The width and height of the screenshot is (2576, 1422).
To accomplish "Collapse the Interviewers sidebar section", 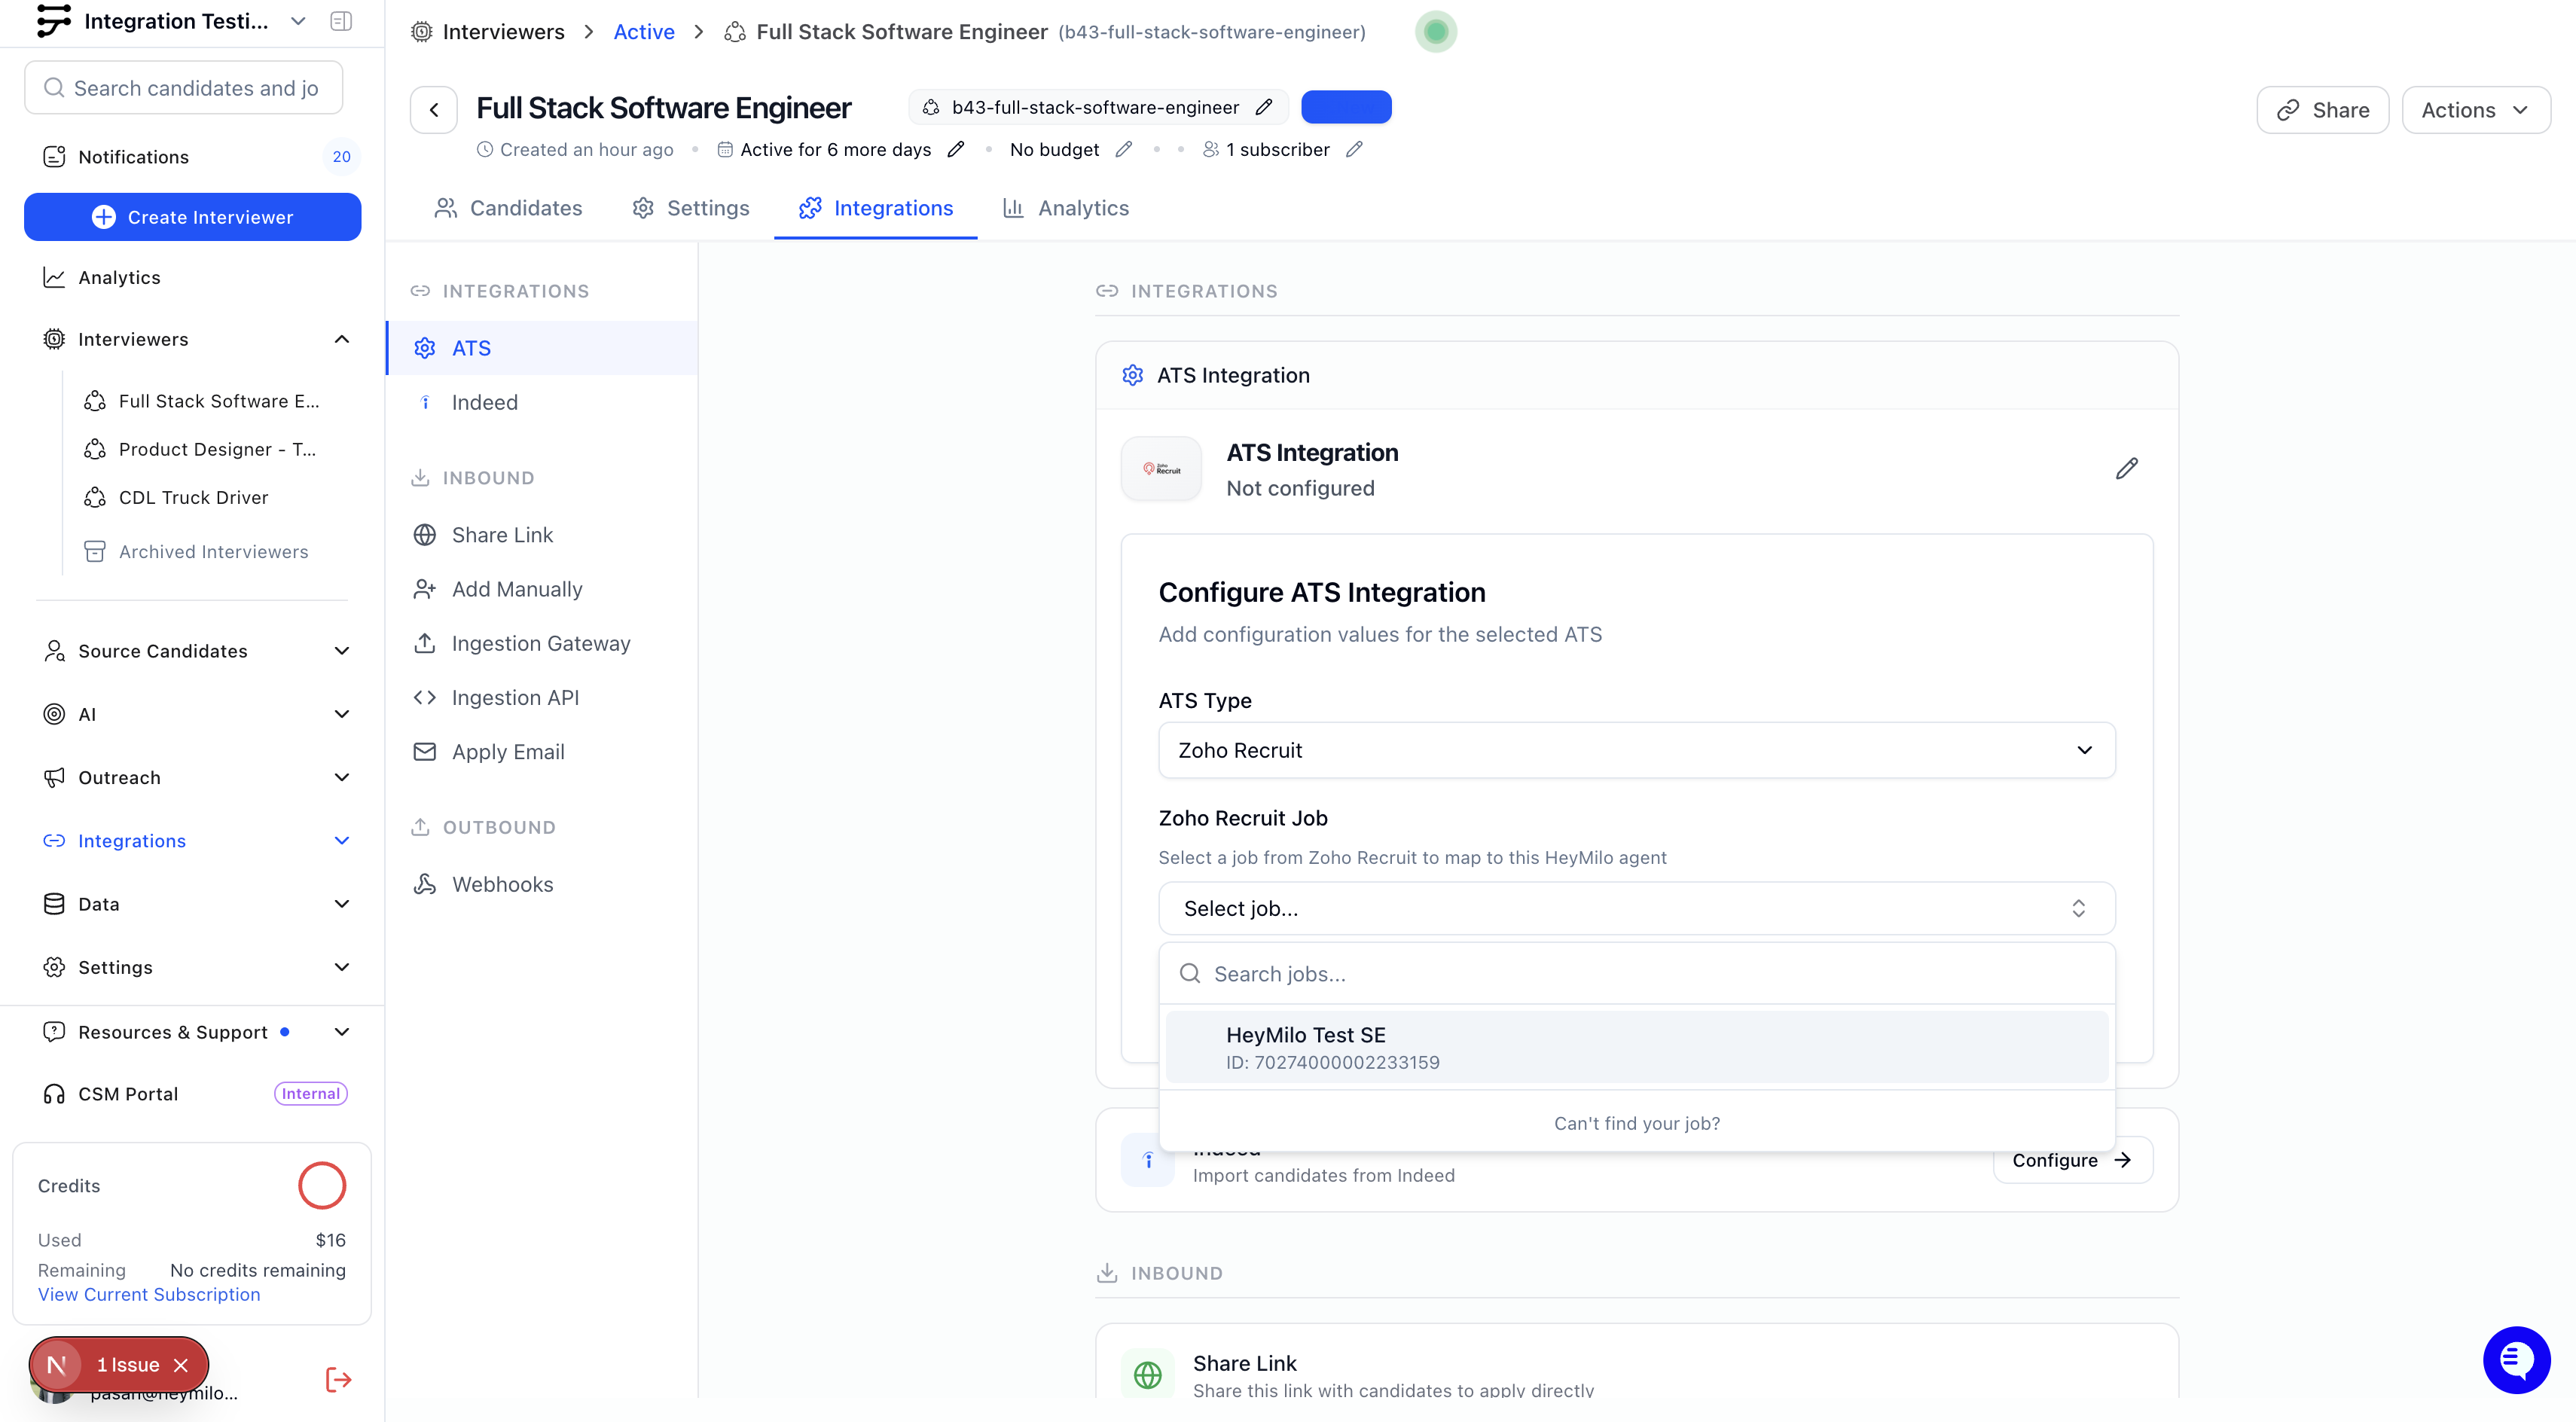I will [341, 339].
